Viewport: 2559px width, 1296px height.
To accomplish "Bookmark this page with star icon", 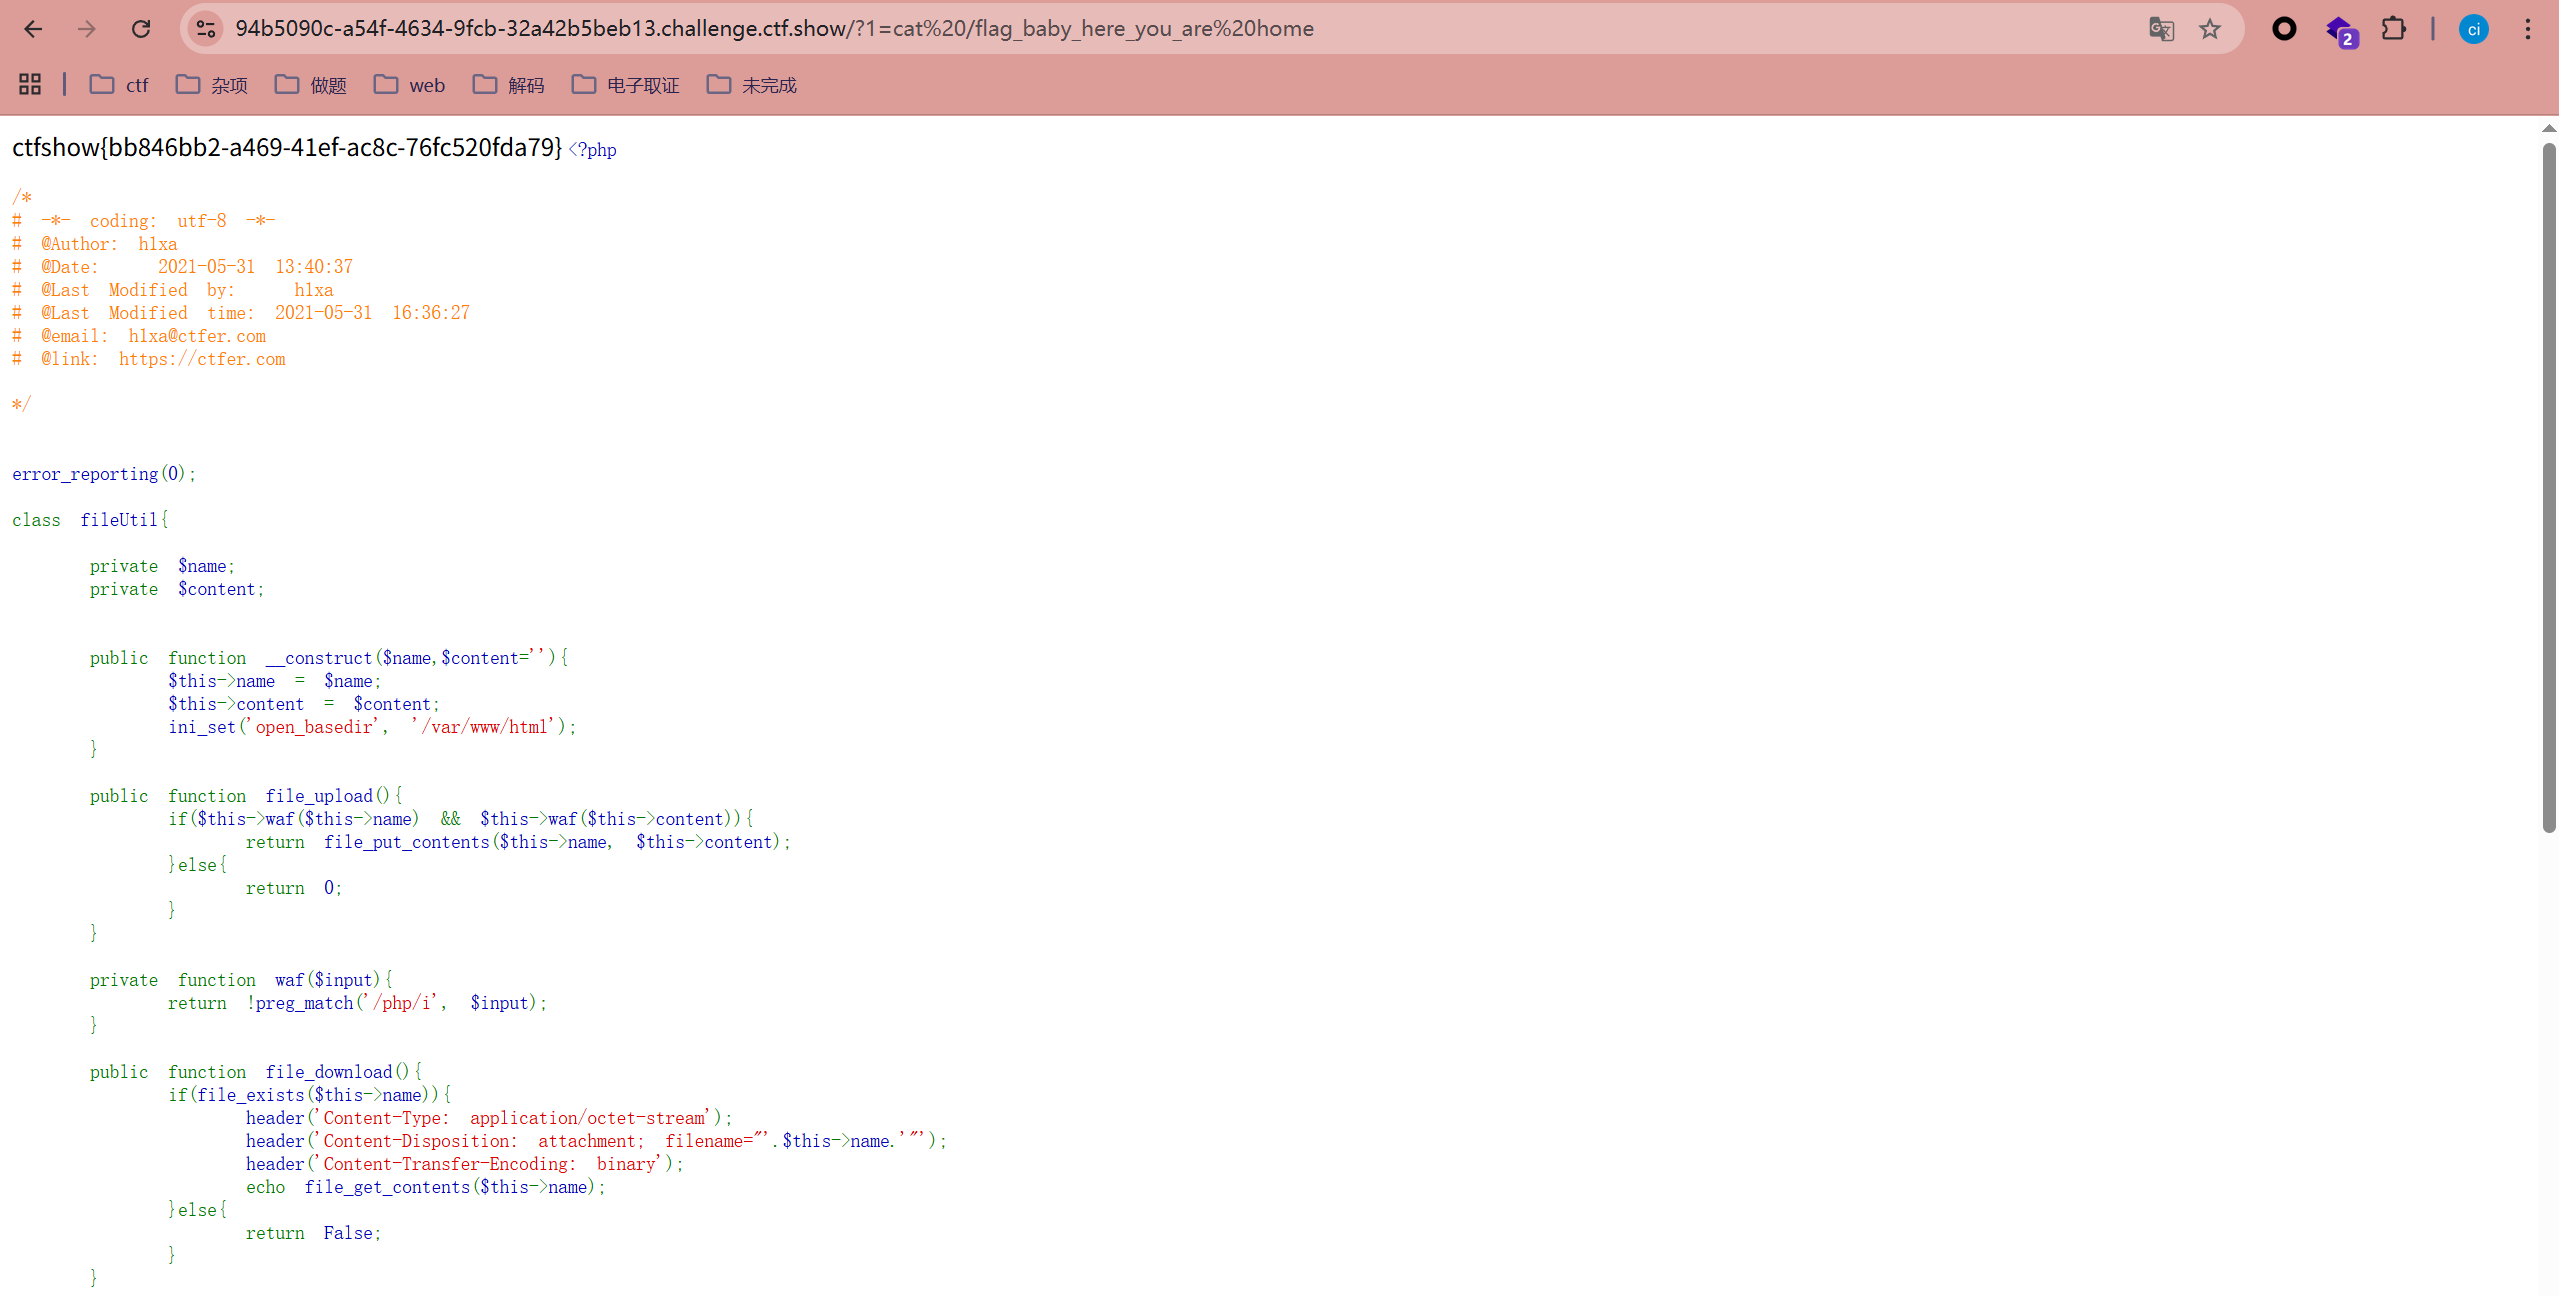I will 2210,29.
